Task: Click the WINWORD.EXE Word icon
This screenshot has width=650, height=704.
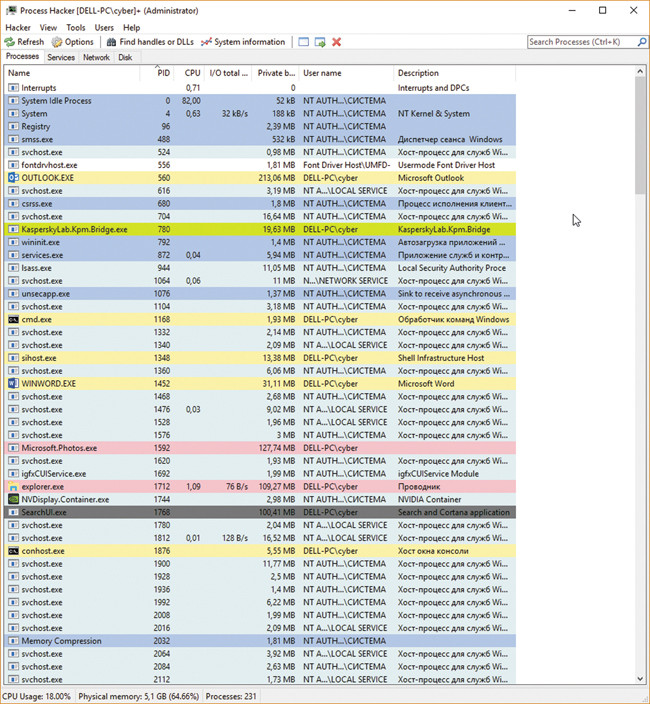Action: coord(13,383)
